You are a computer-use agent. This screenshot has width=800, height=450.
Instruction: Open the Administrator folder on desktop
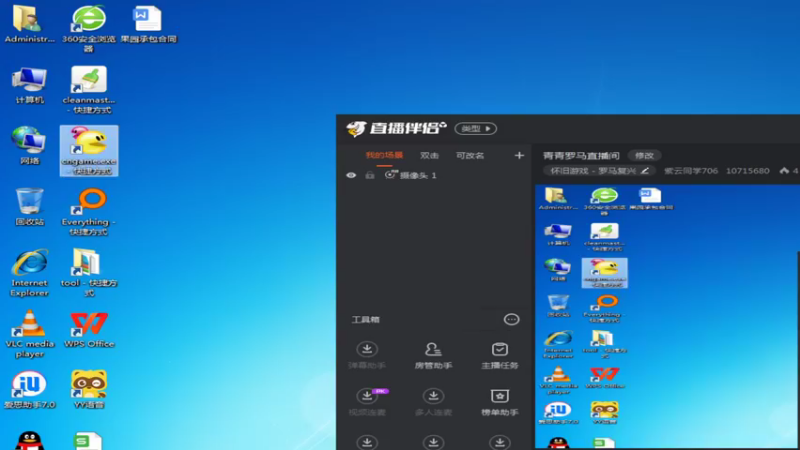(x=29, y=24)
